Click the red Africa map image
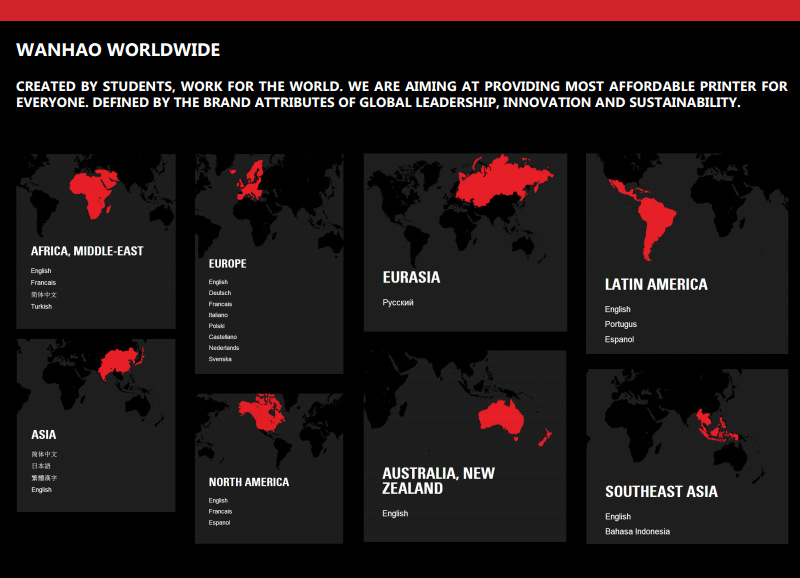Viewport: 800px width, 578px height. point(94,193)
